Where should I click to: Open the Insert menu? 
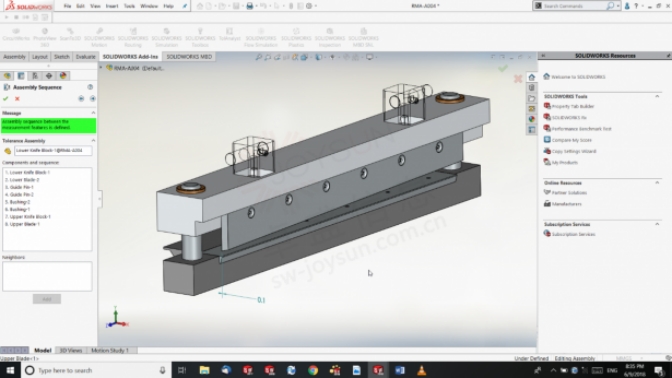[x=112, y=6]
